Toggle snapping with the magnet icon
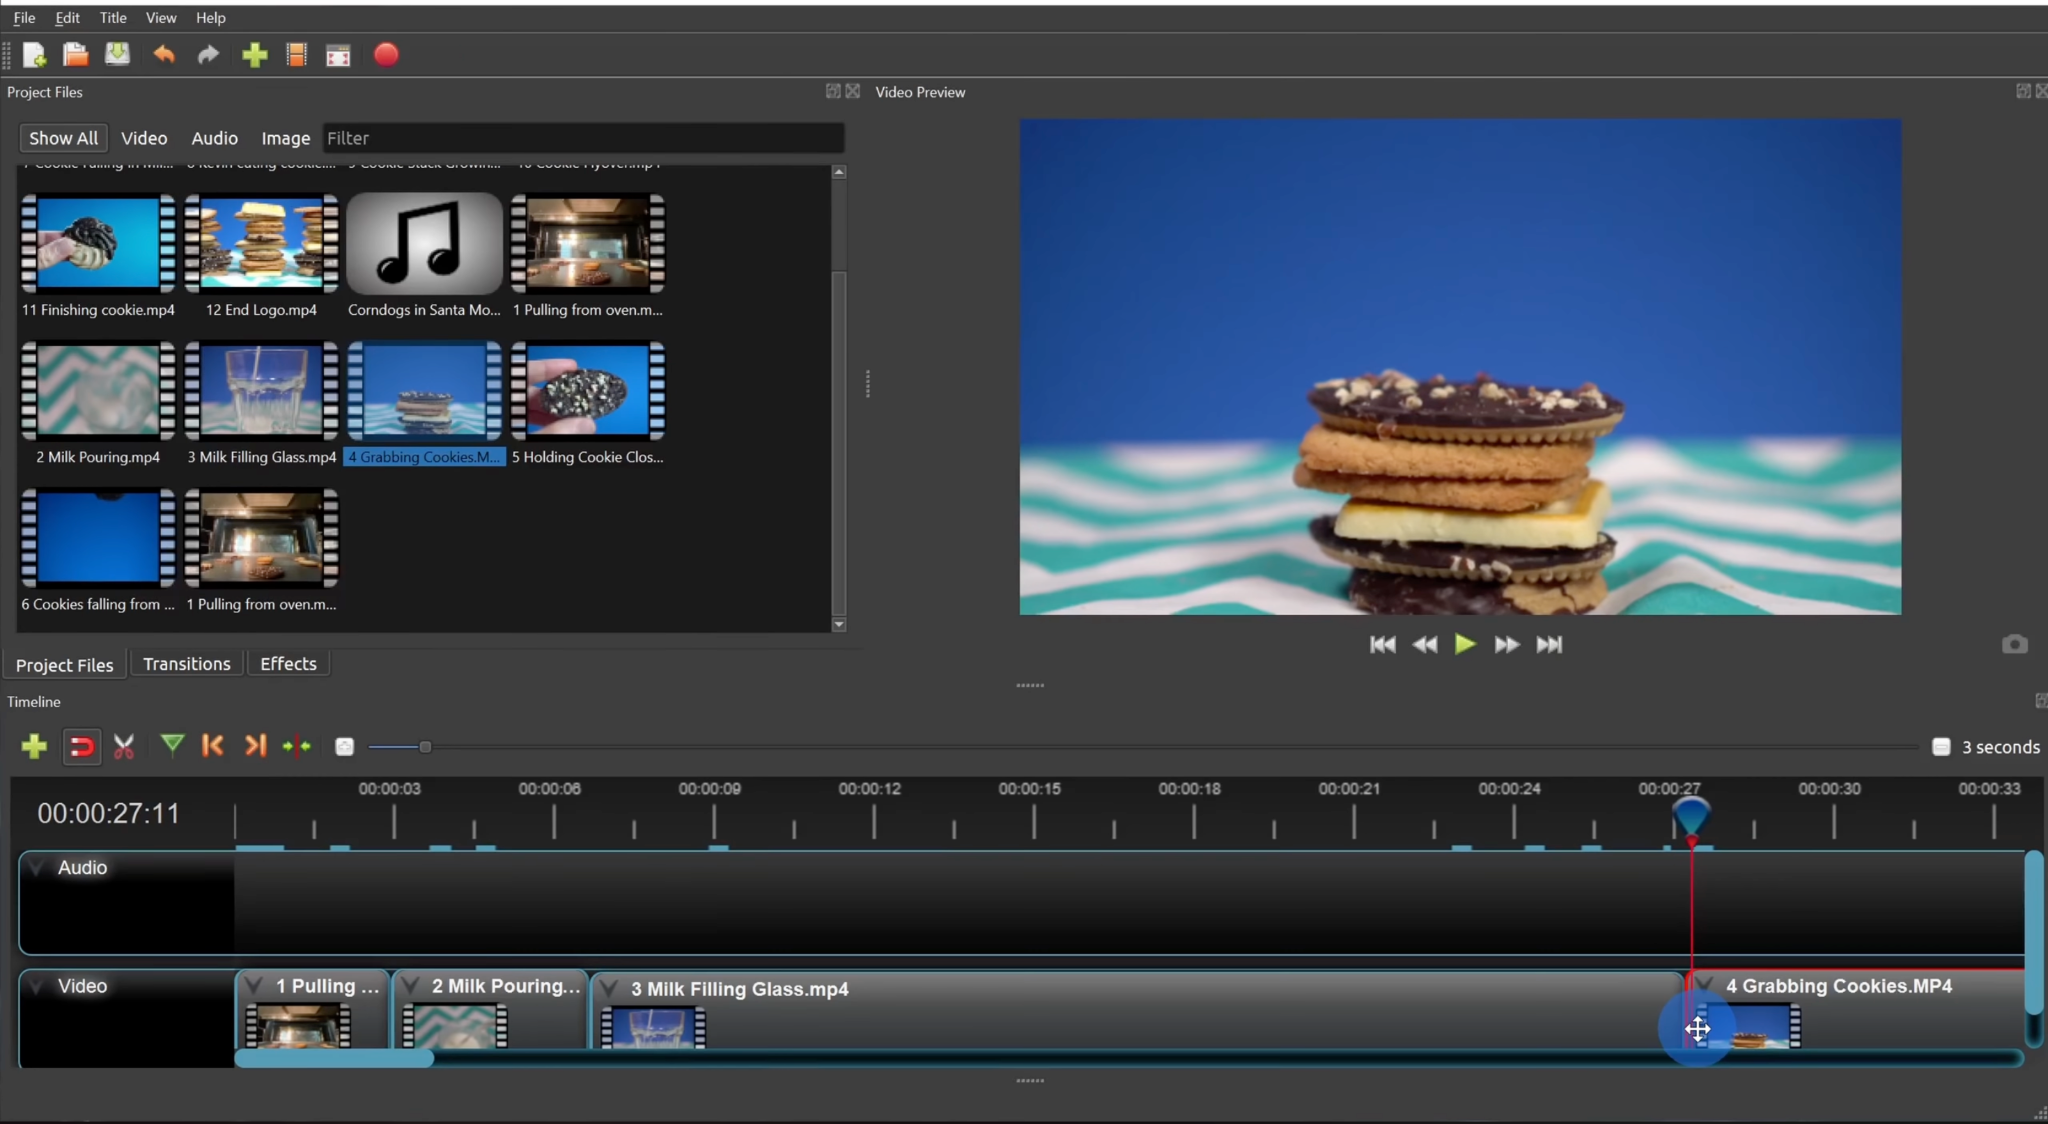 coord(80,746)
